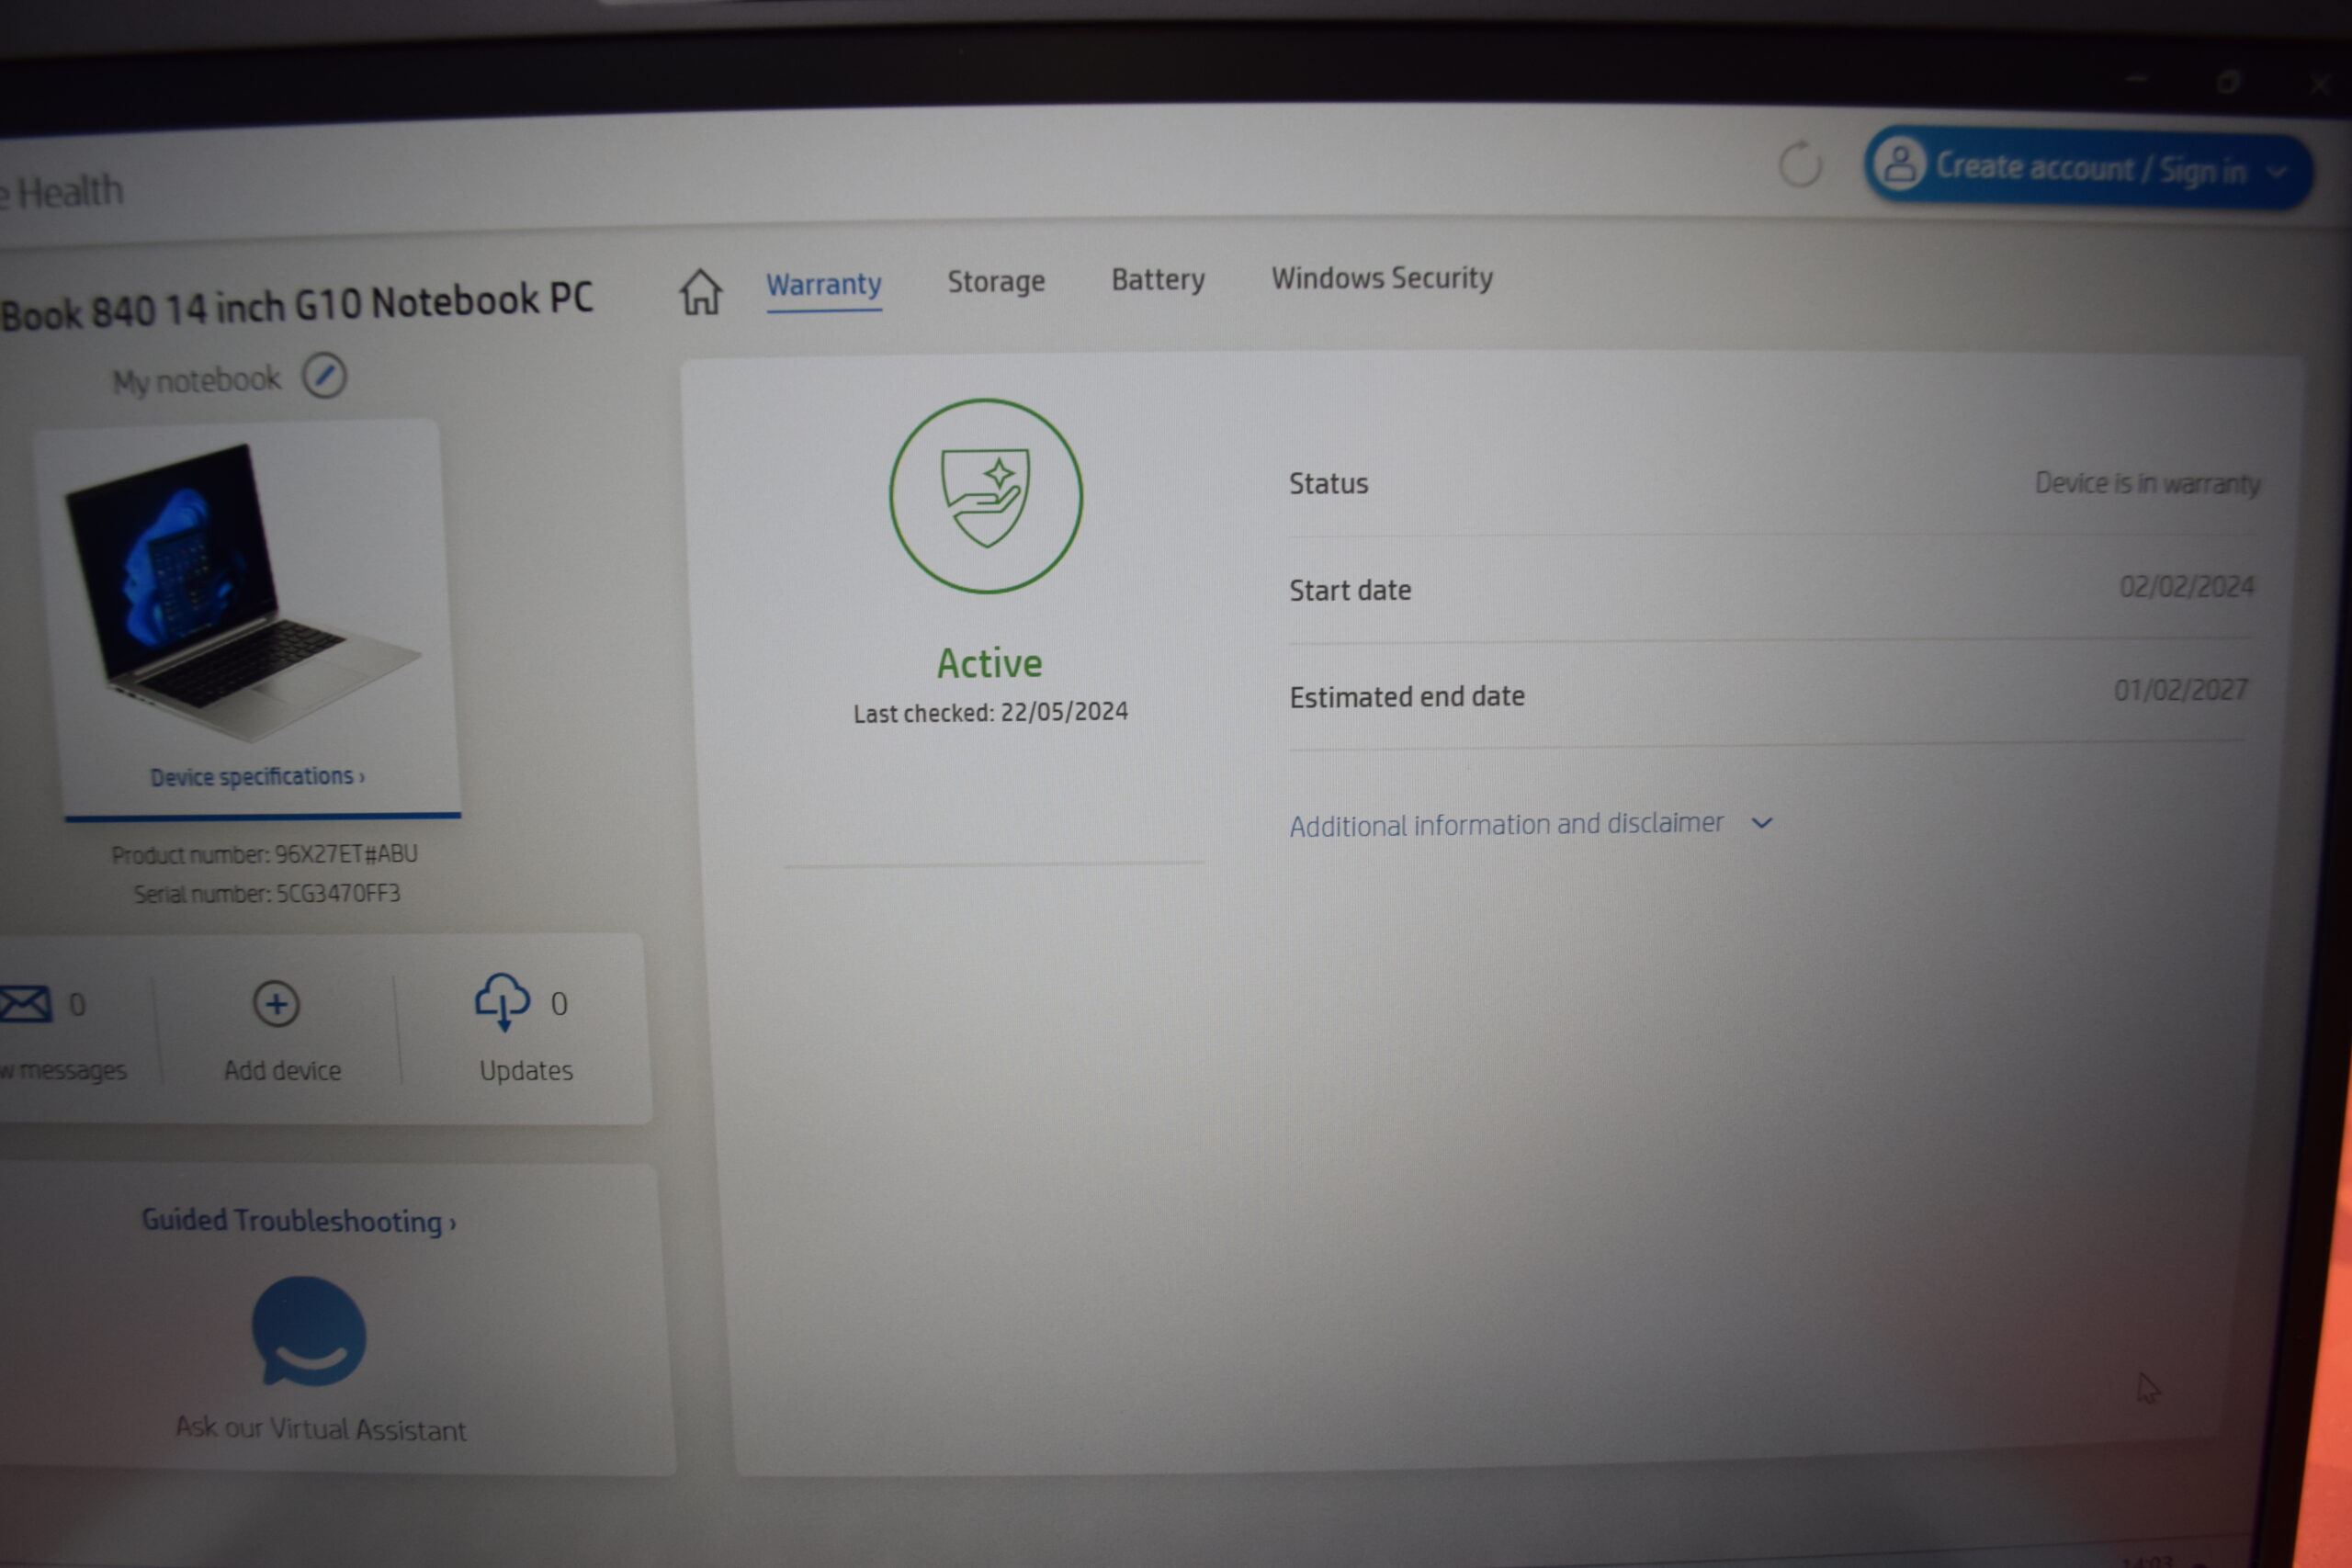The image size is (2352, 1568).
Task: Click the envelope messages icon
Action: [26, 1004]
